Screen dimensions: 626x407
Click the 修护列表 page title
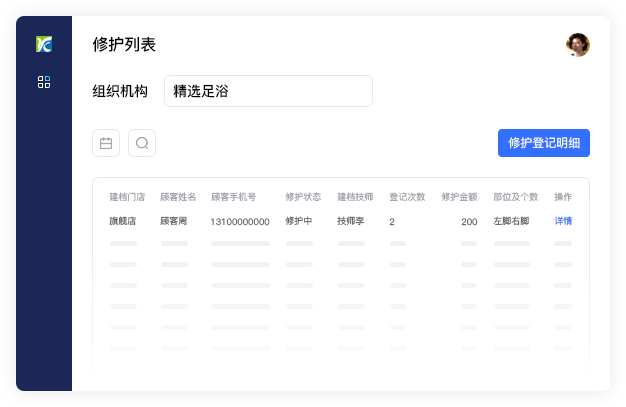(x=124, y=44)
